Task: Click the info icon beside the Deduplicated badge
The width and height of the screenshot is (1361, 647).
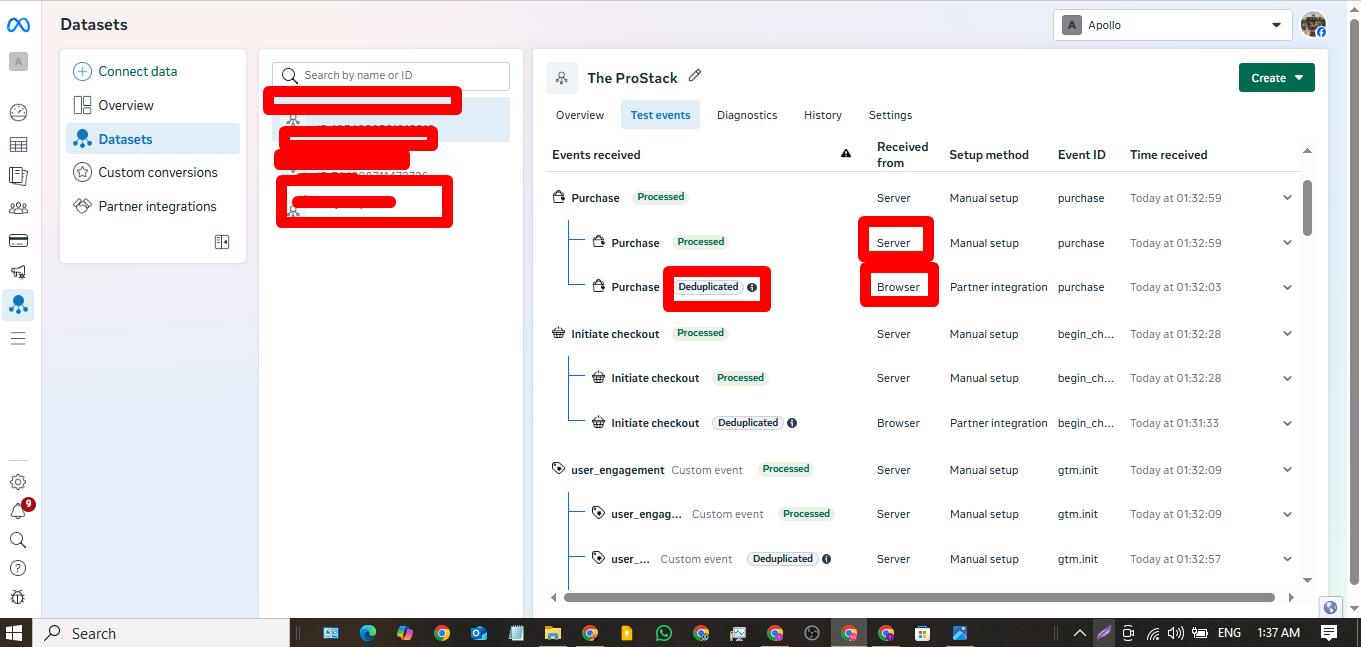Action: point(752,287)
